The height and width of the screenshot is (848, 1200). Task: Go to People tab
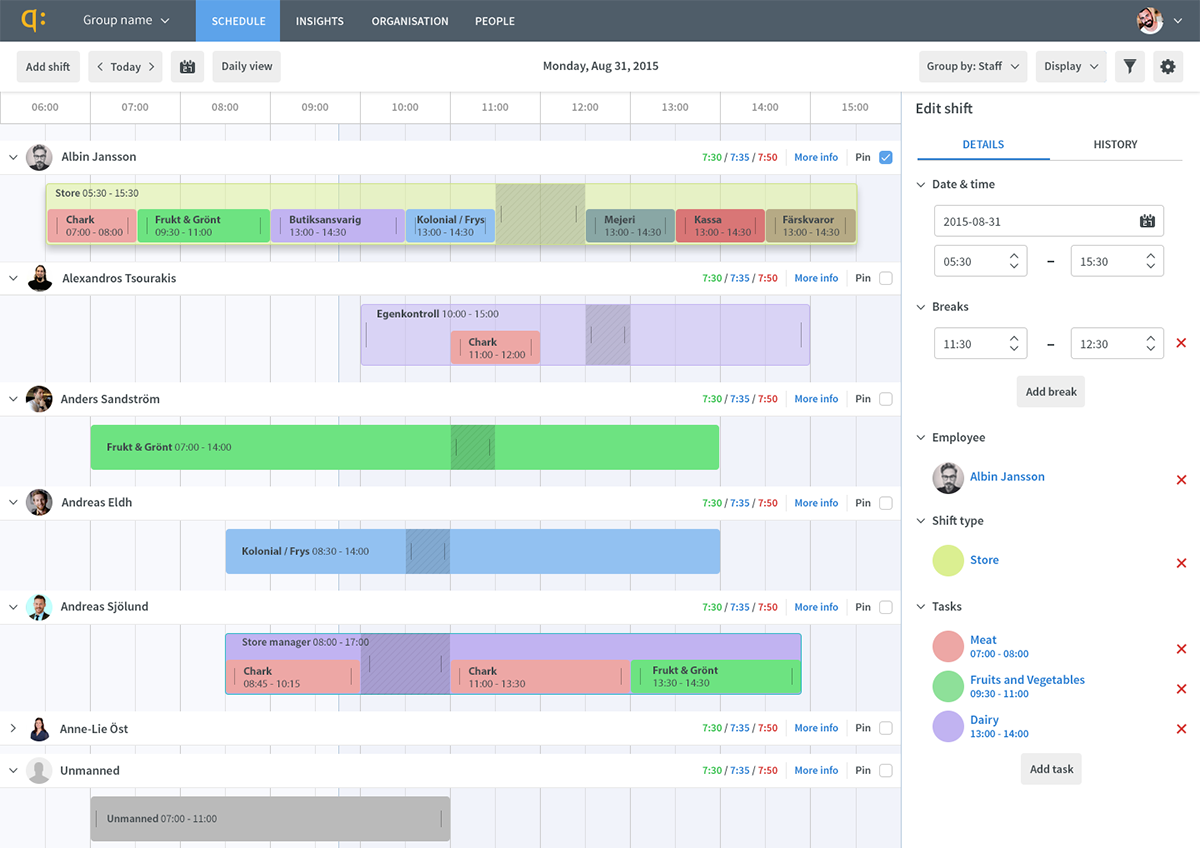tap(495, 21)
